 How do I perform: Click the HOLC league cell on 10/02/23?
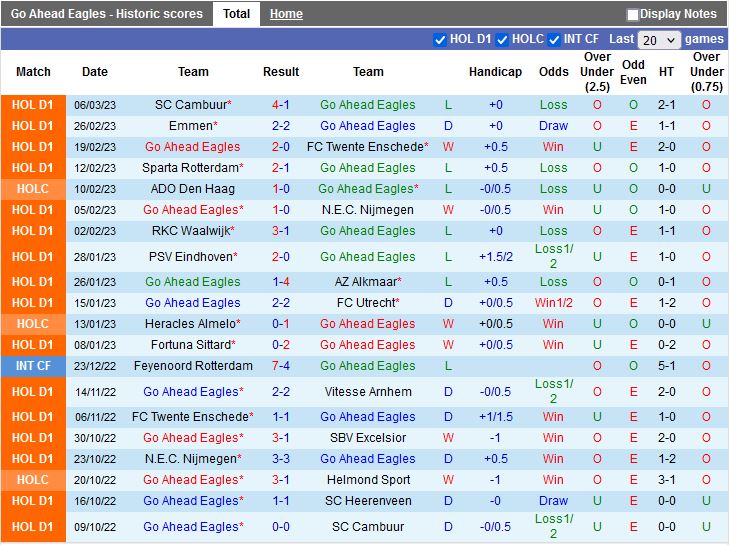click(33, 189)
